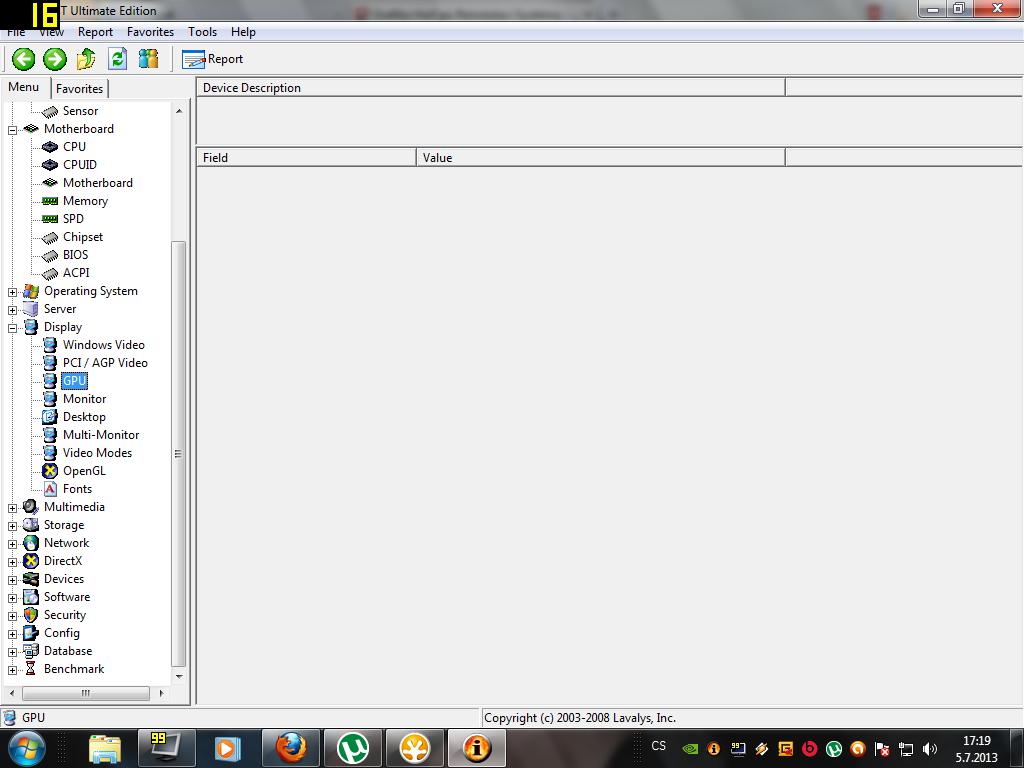Go up one level with the Up arrow icon

[86, 59]
